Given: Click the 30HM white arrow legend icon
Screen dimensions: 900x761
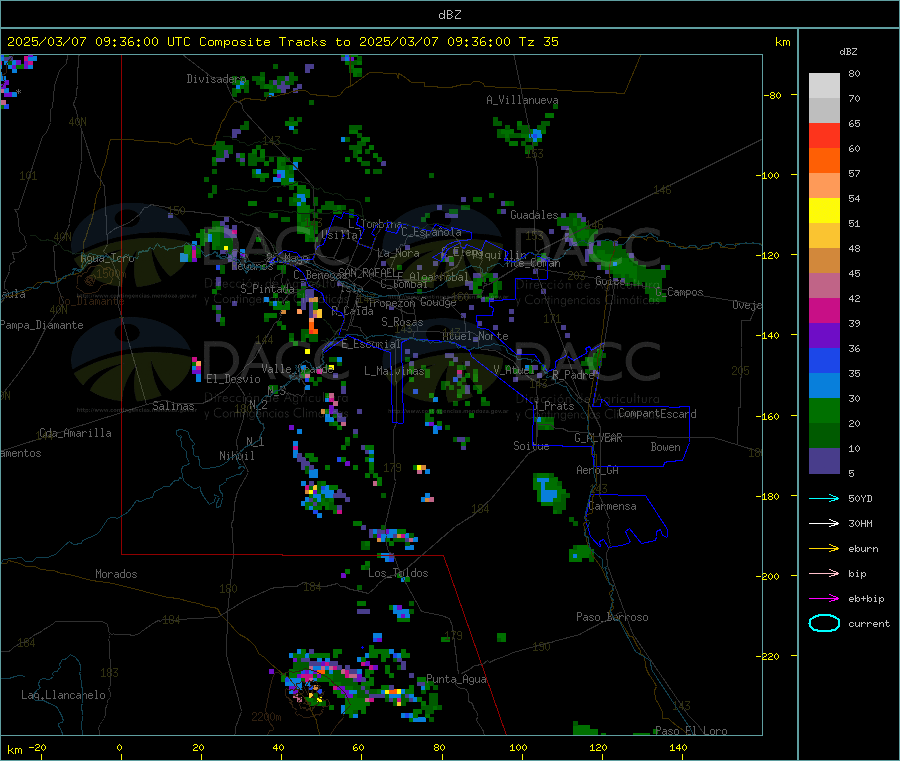Looking at the screenshot, I should click(x=824, y=523).
